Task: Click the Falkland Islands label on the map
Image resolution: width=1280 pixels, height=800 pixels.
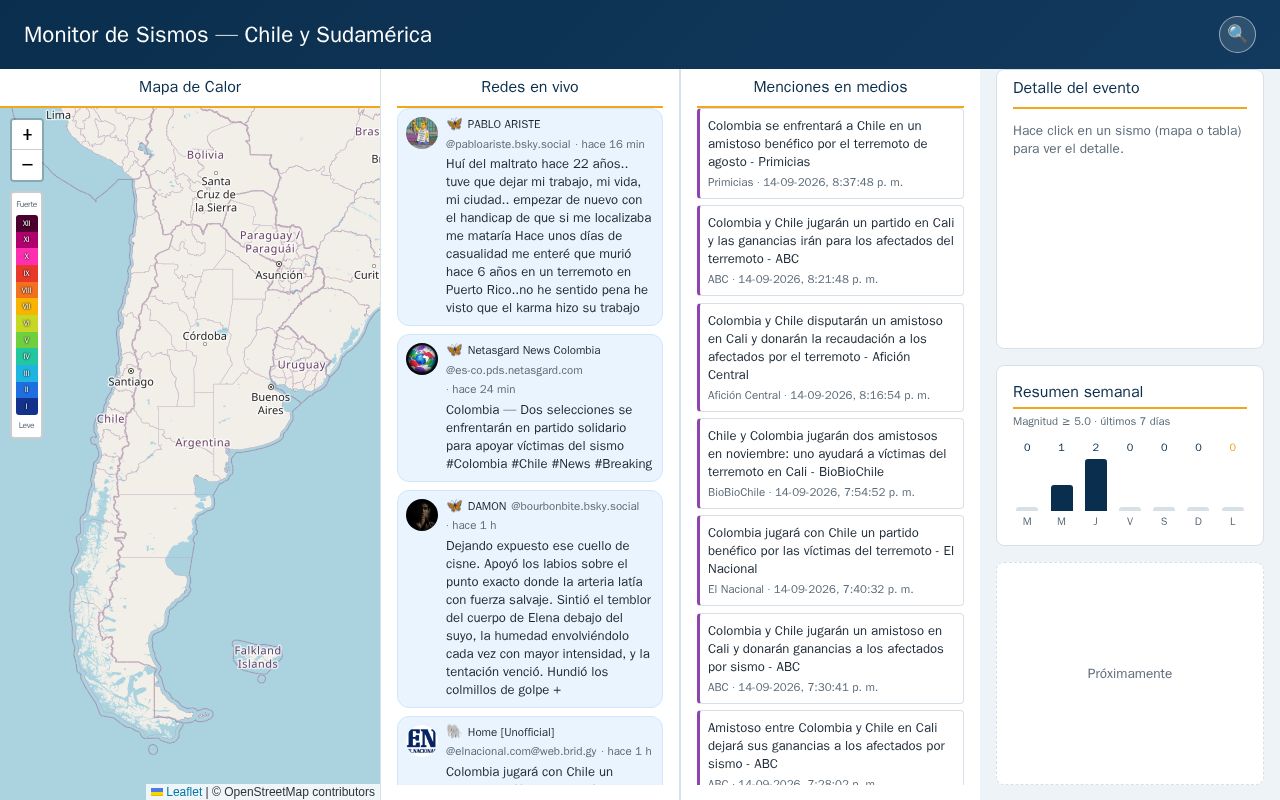Action: tap(258, 657)
